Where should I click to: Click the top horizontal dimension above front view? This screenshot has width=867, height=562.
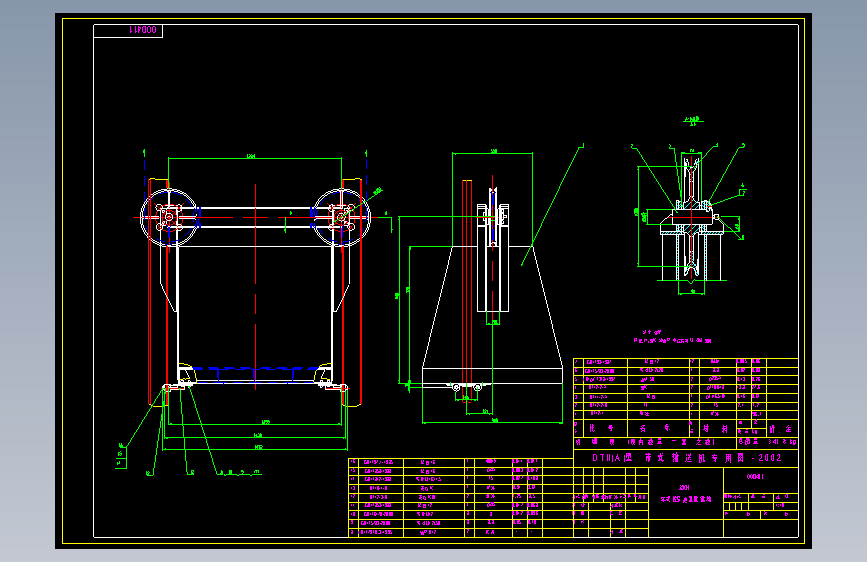255,158
